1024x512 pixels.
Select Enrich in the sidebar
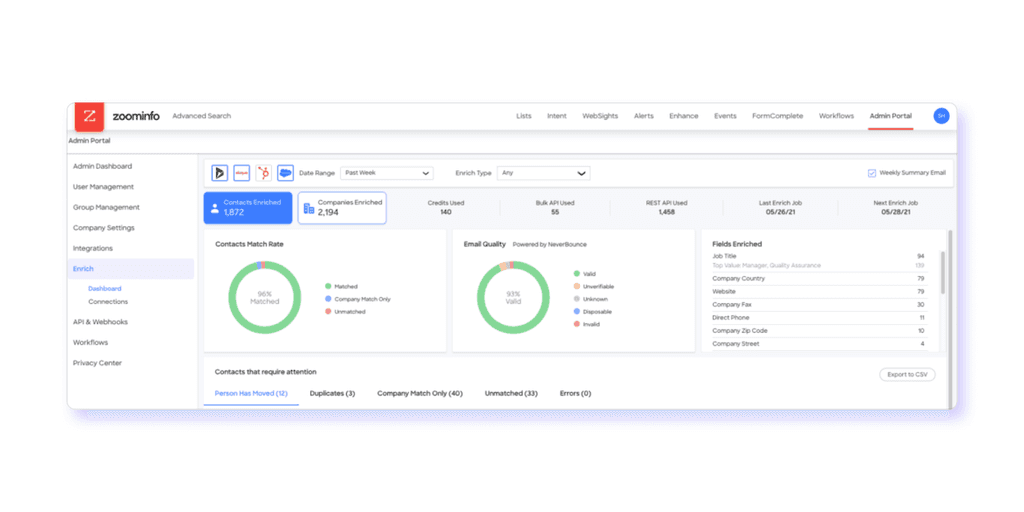(131, 269)
